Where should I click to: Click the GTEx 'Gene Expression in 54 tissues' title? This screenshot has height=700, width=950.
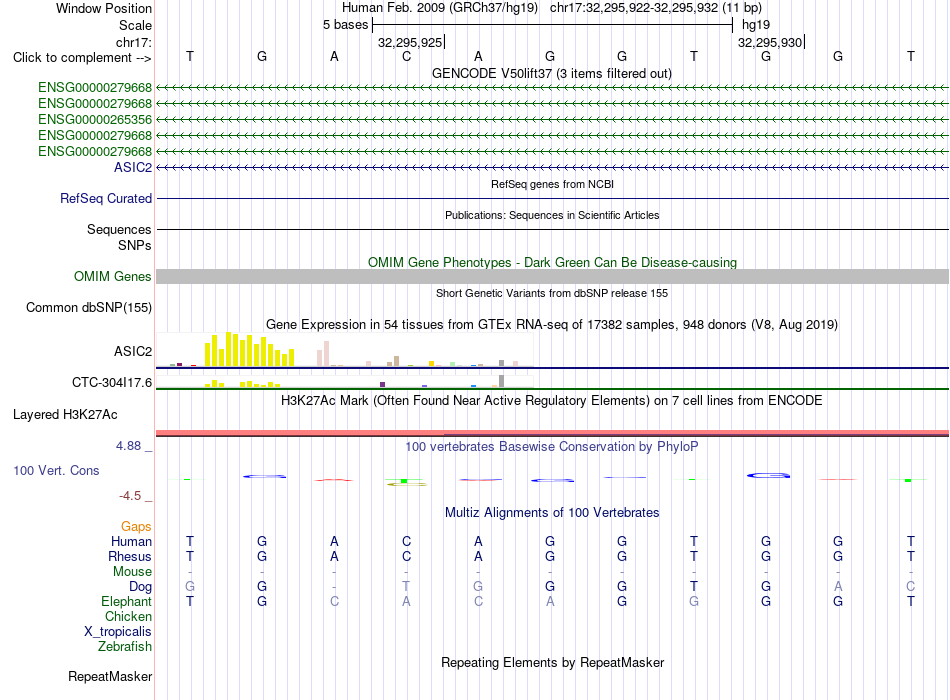(x=552, y=324)
